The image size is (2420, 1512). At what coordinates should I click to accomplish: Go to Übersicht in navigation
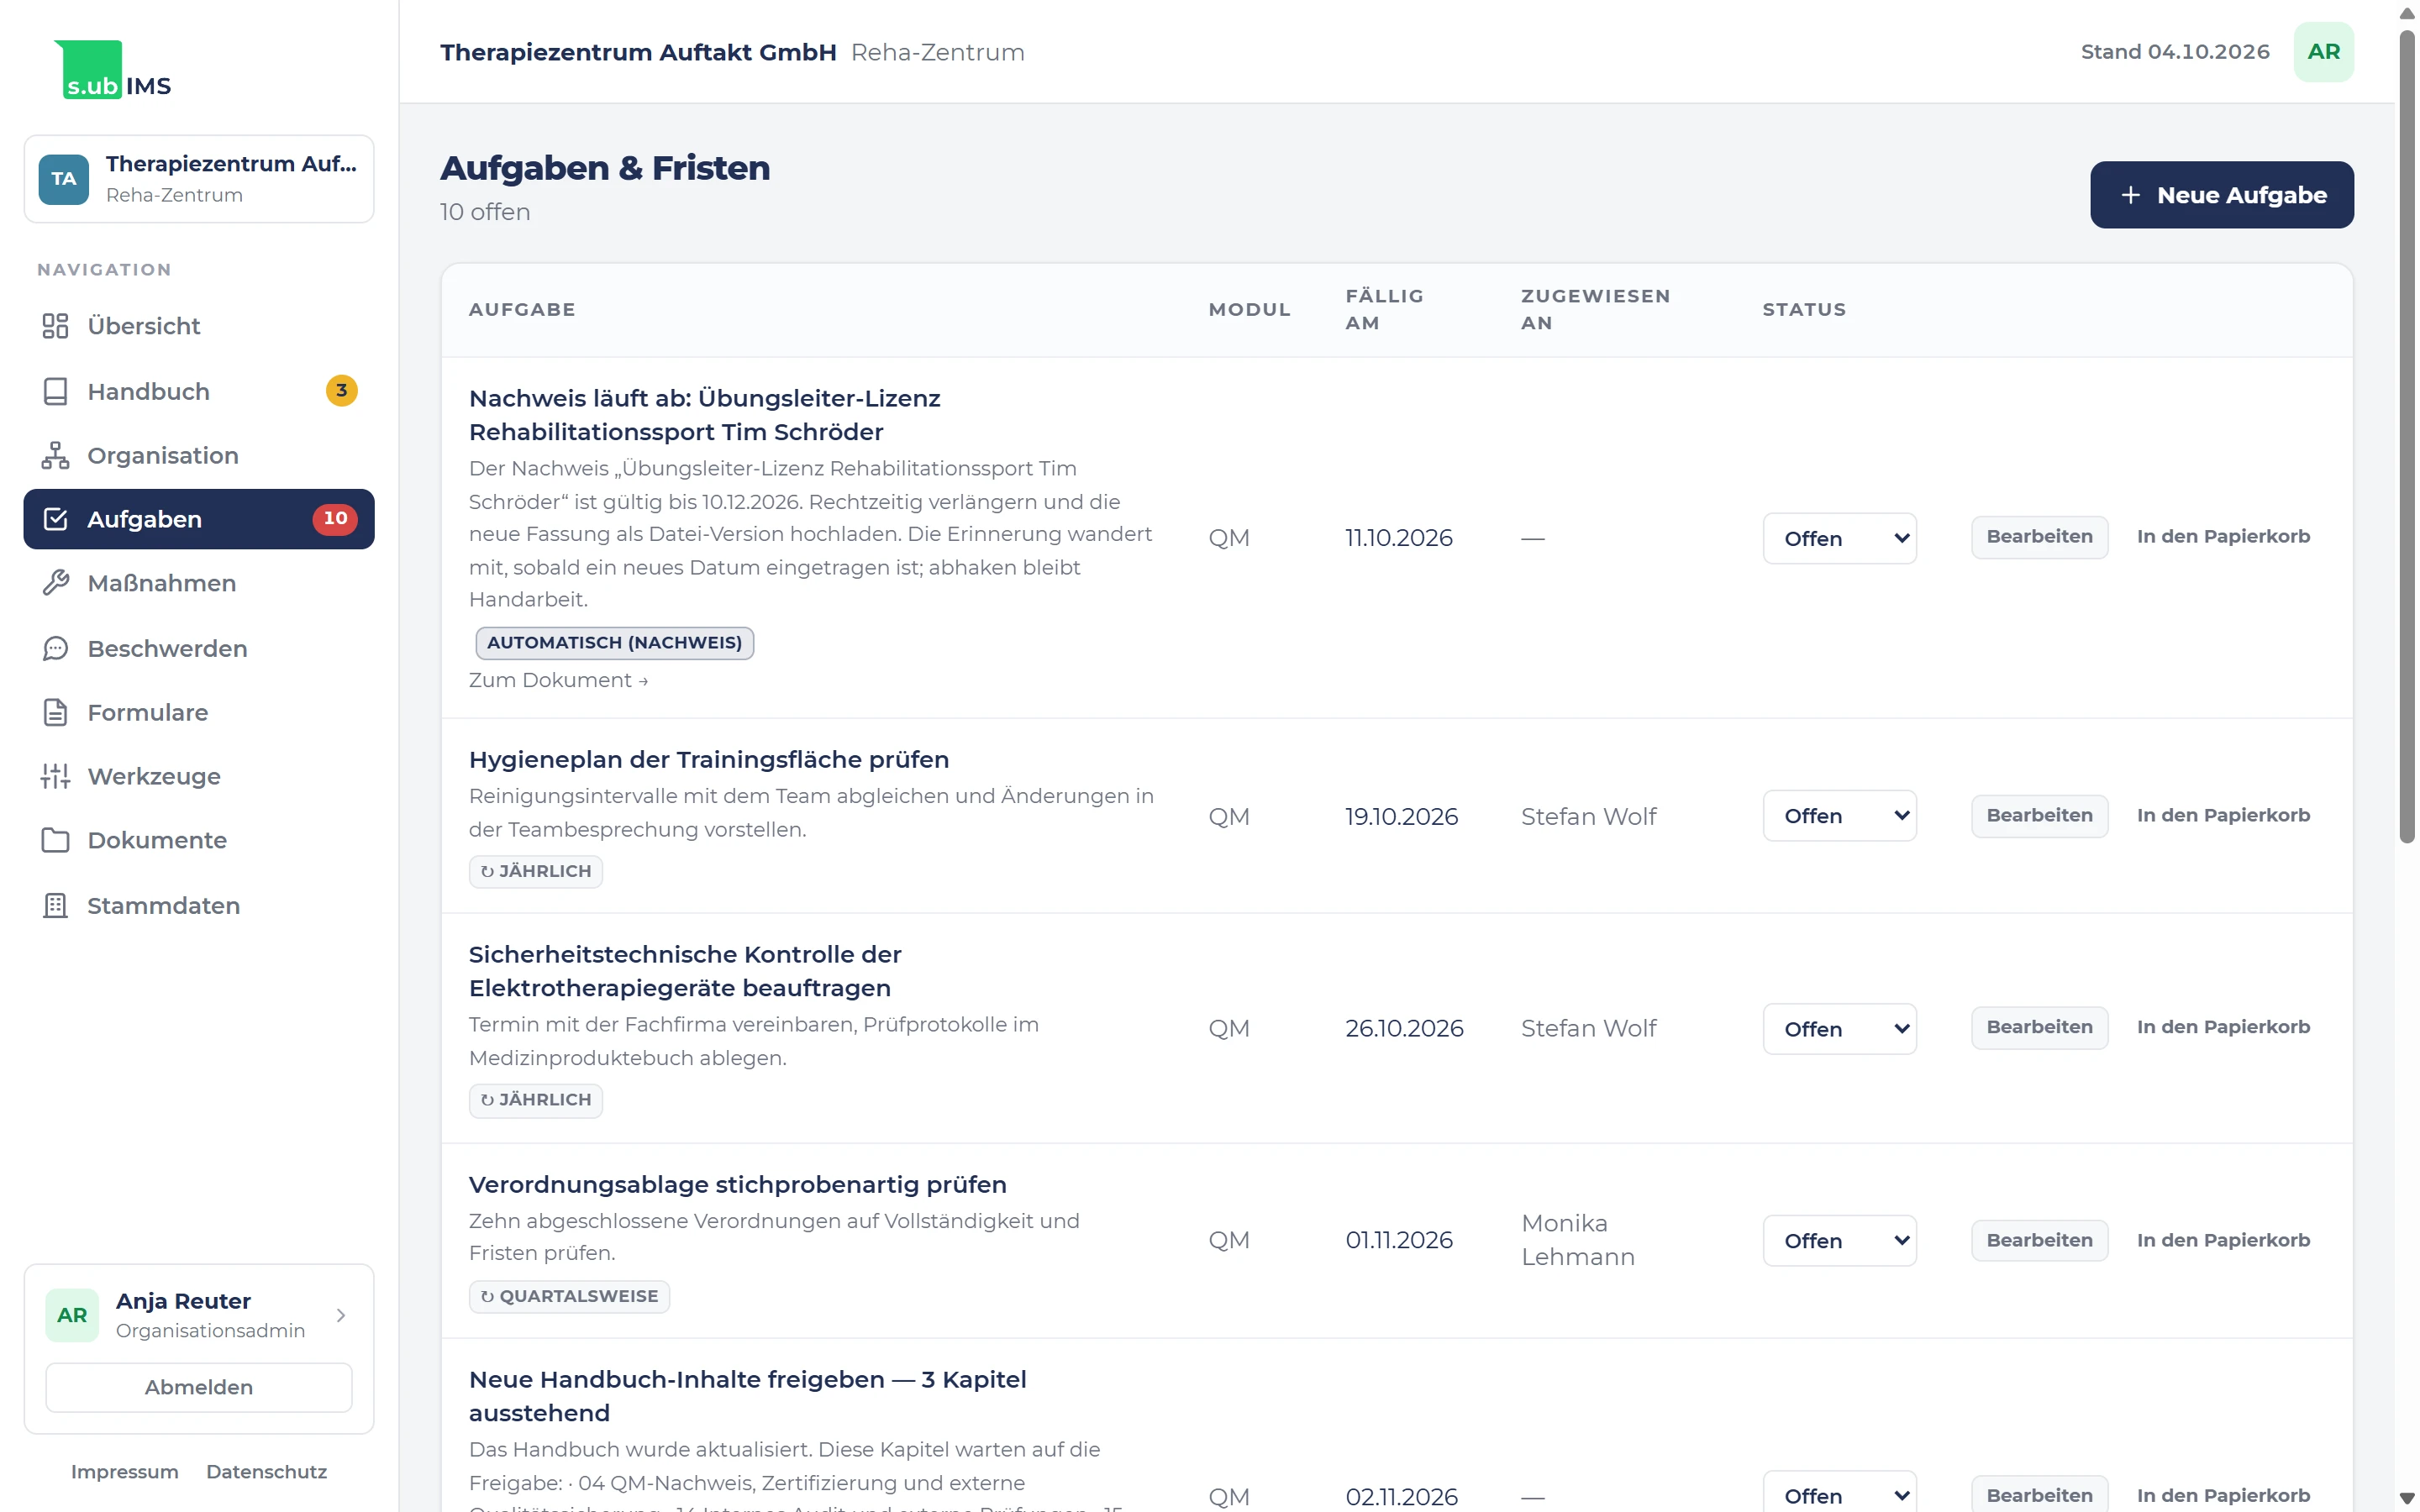coord(199,326)
